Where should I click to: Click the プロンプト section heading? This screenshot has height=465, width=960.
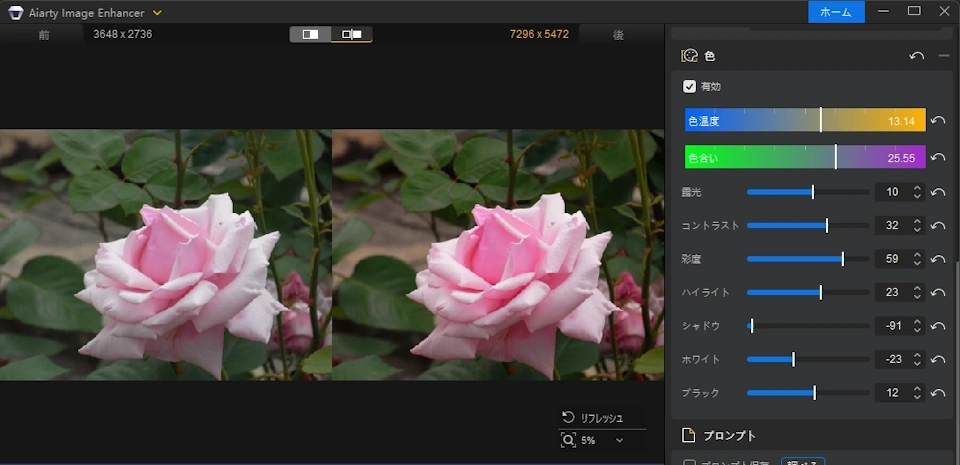729,436
